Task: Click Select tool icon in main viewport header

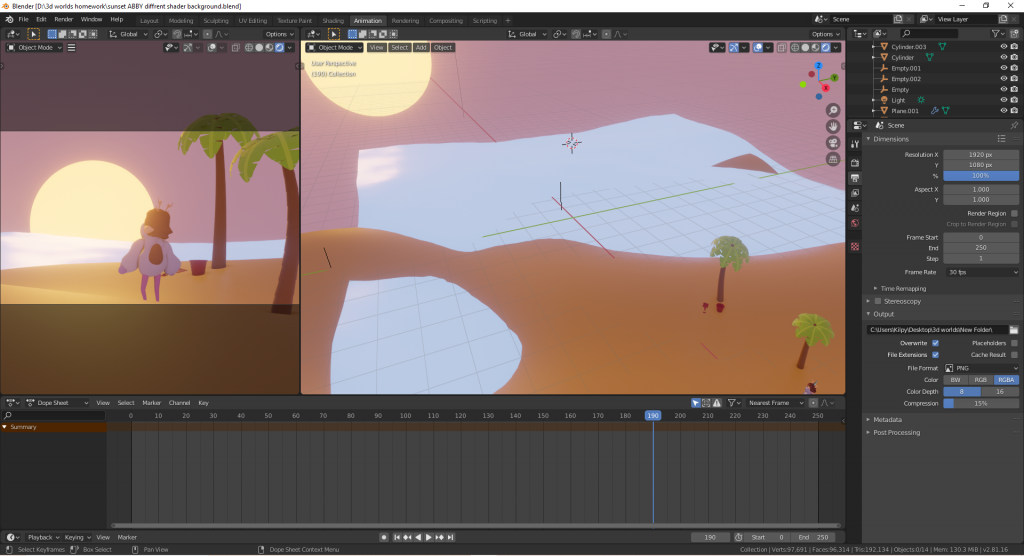Action: pos(334,34)
